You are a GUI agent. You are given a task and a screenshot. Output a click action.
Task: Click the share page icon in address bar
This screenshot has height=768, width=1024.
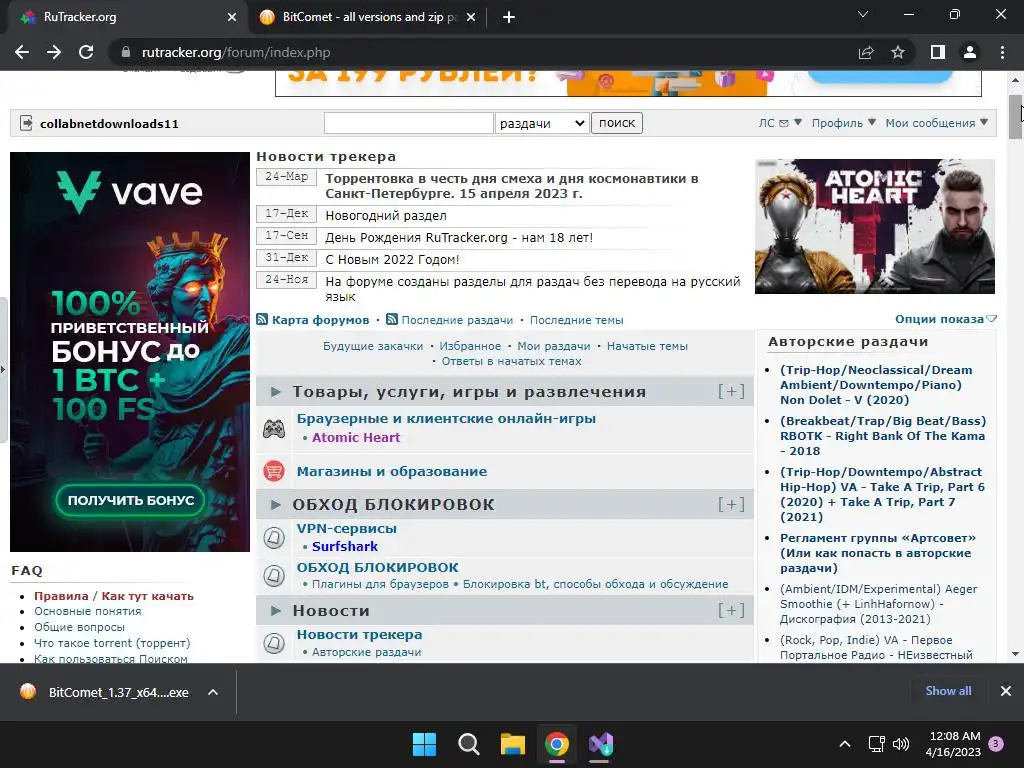(x=866, y=52)
